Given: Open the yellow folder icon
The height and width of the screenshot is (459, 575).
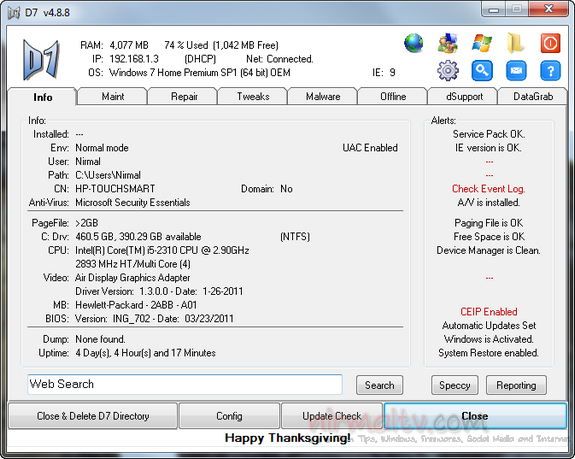Looking at the screenshot, I should pos(515,43).
